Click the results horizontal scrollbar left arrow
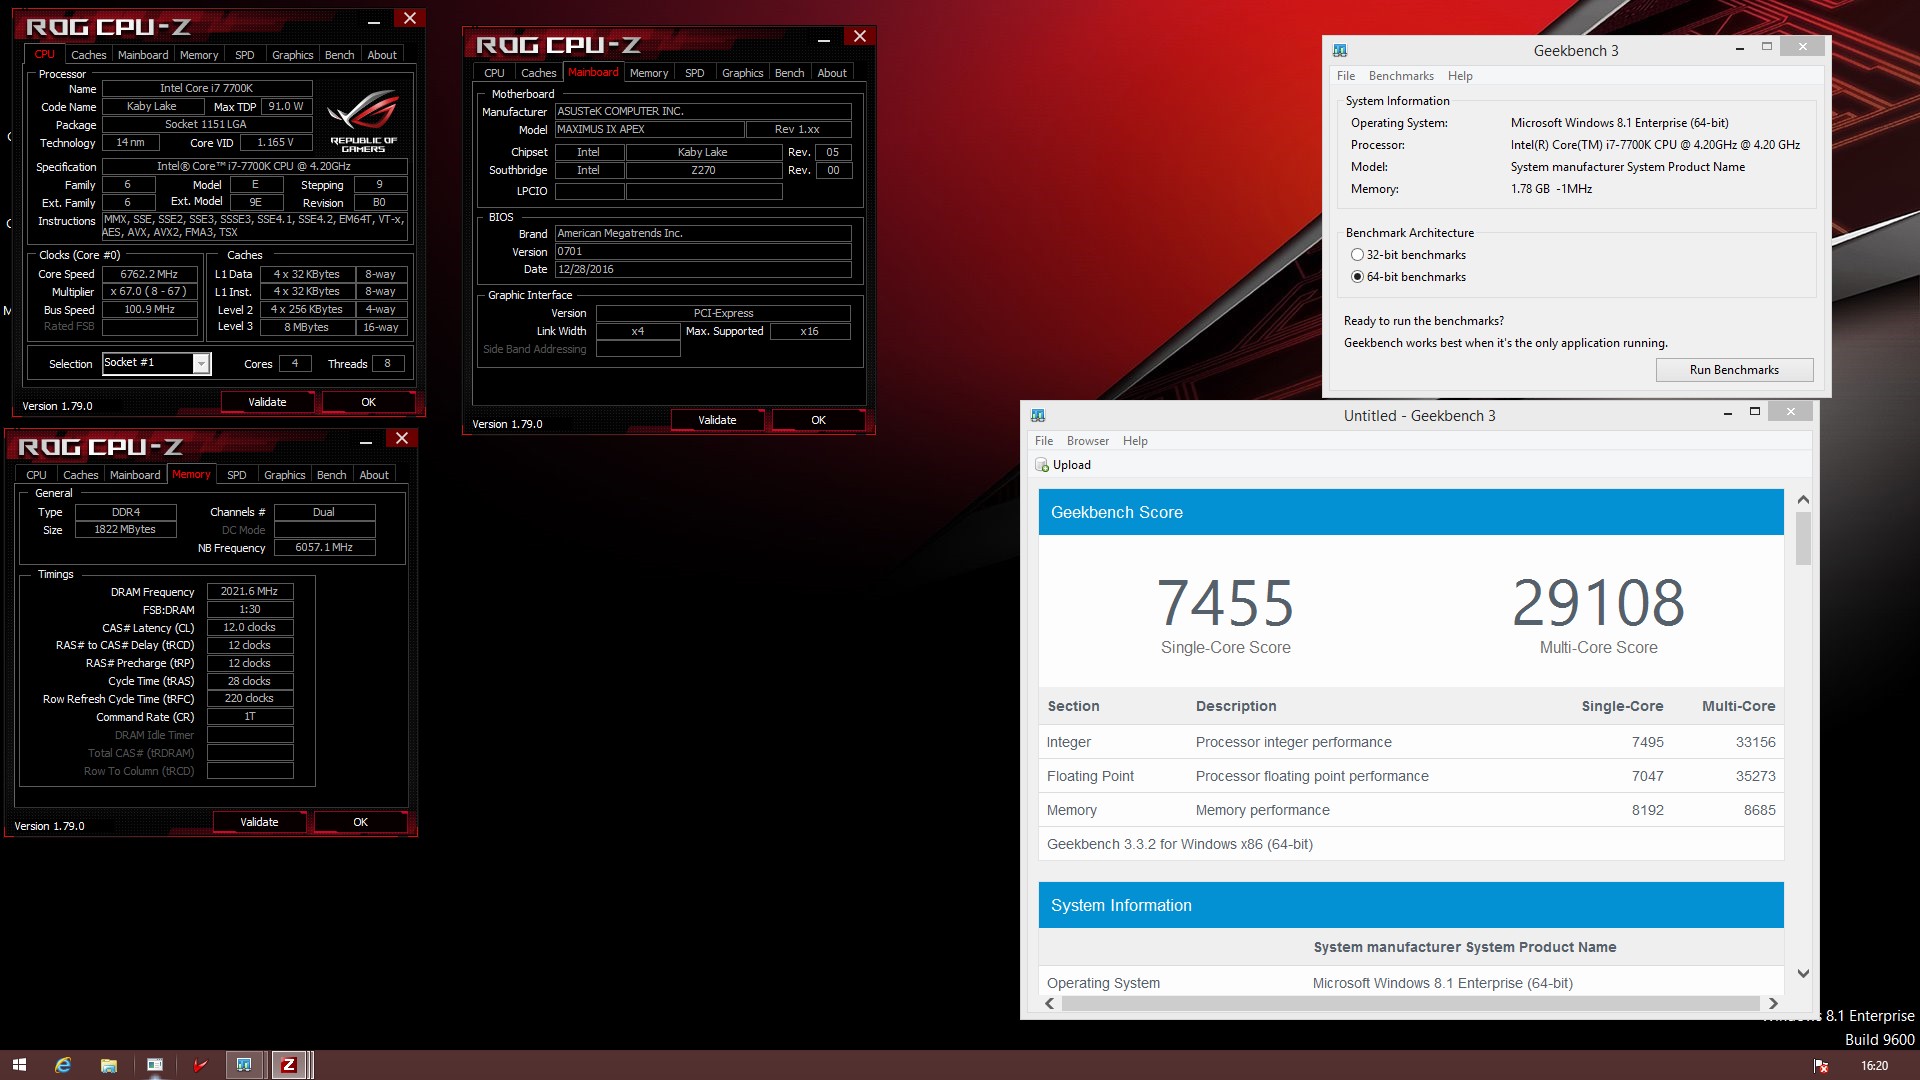Viewport: 1920px width, 1080px height. [1049, 1003]
